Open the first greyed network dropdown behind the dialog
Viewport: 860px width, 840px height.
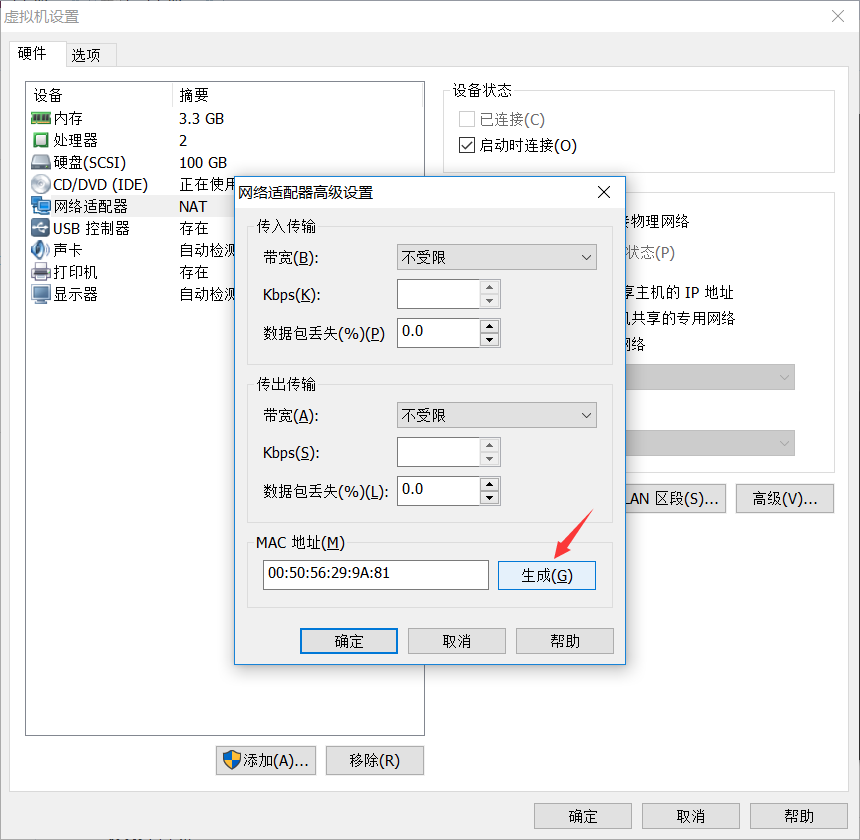[710, 377]
